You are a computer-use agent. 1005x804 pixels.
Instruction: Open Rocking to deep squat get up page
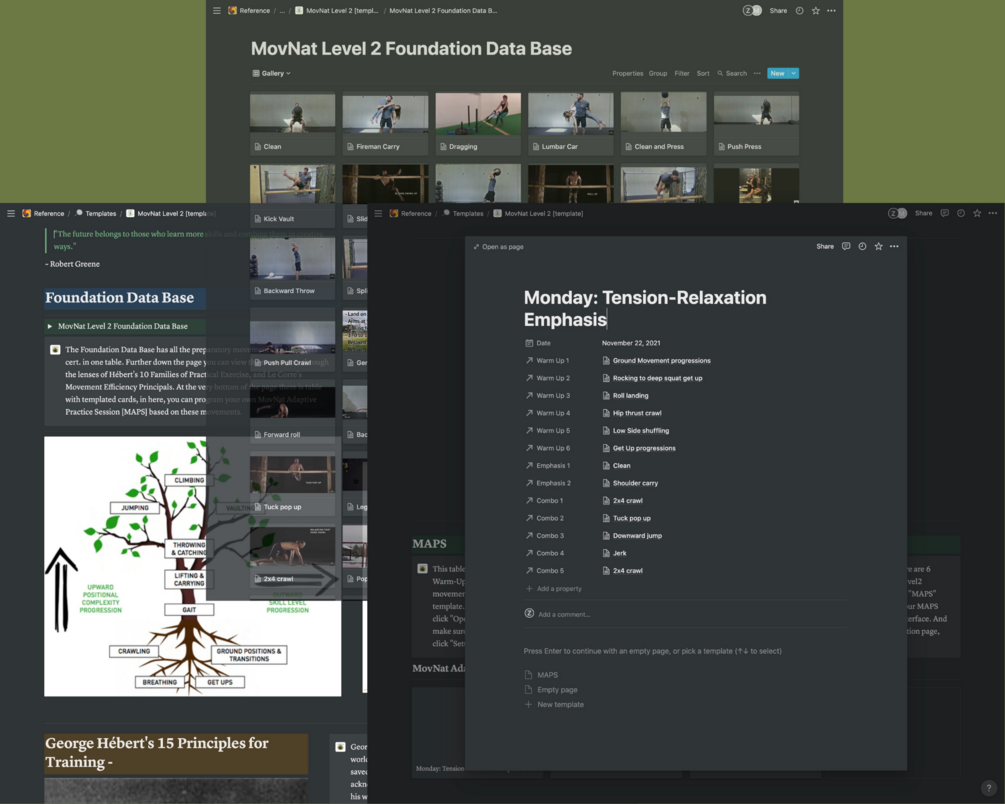pos(652,378)
